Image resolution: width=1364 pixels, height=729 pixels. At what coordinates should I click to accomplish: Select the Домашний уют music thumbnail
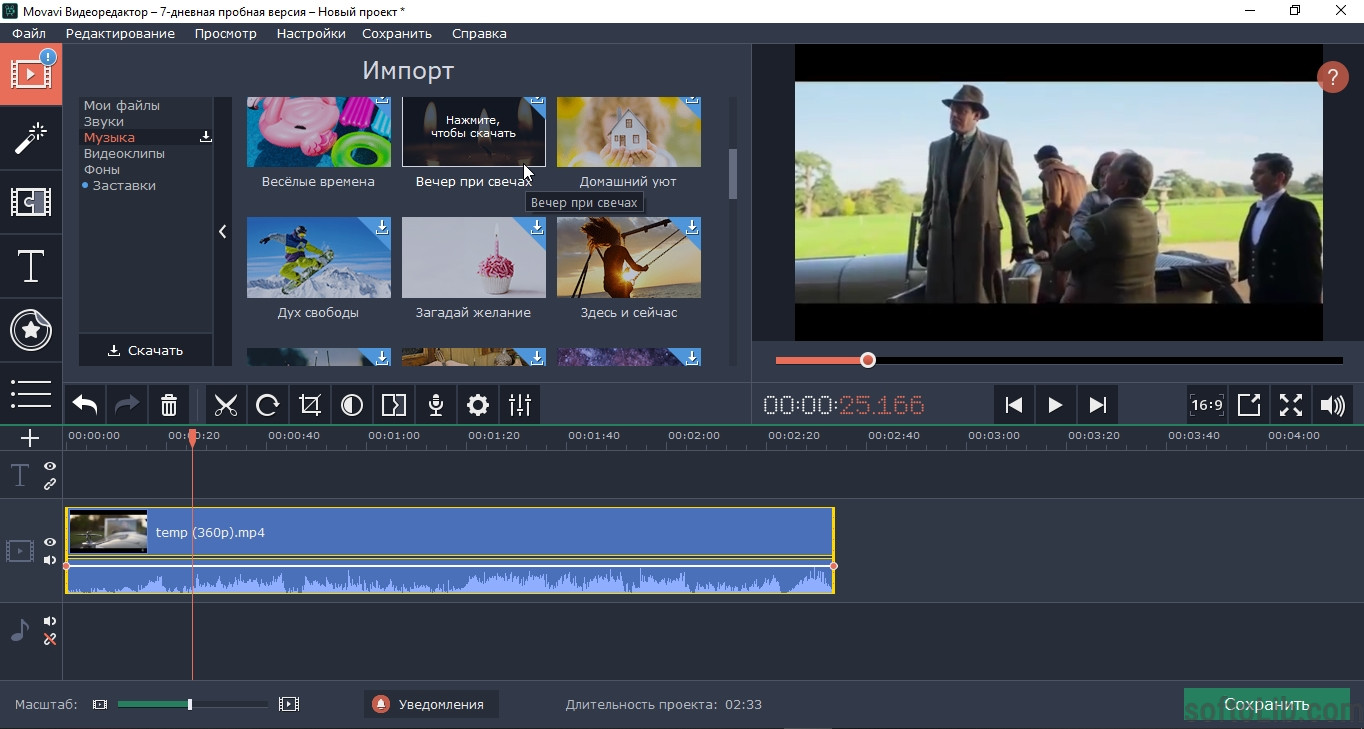[628, 131]
